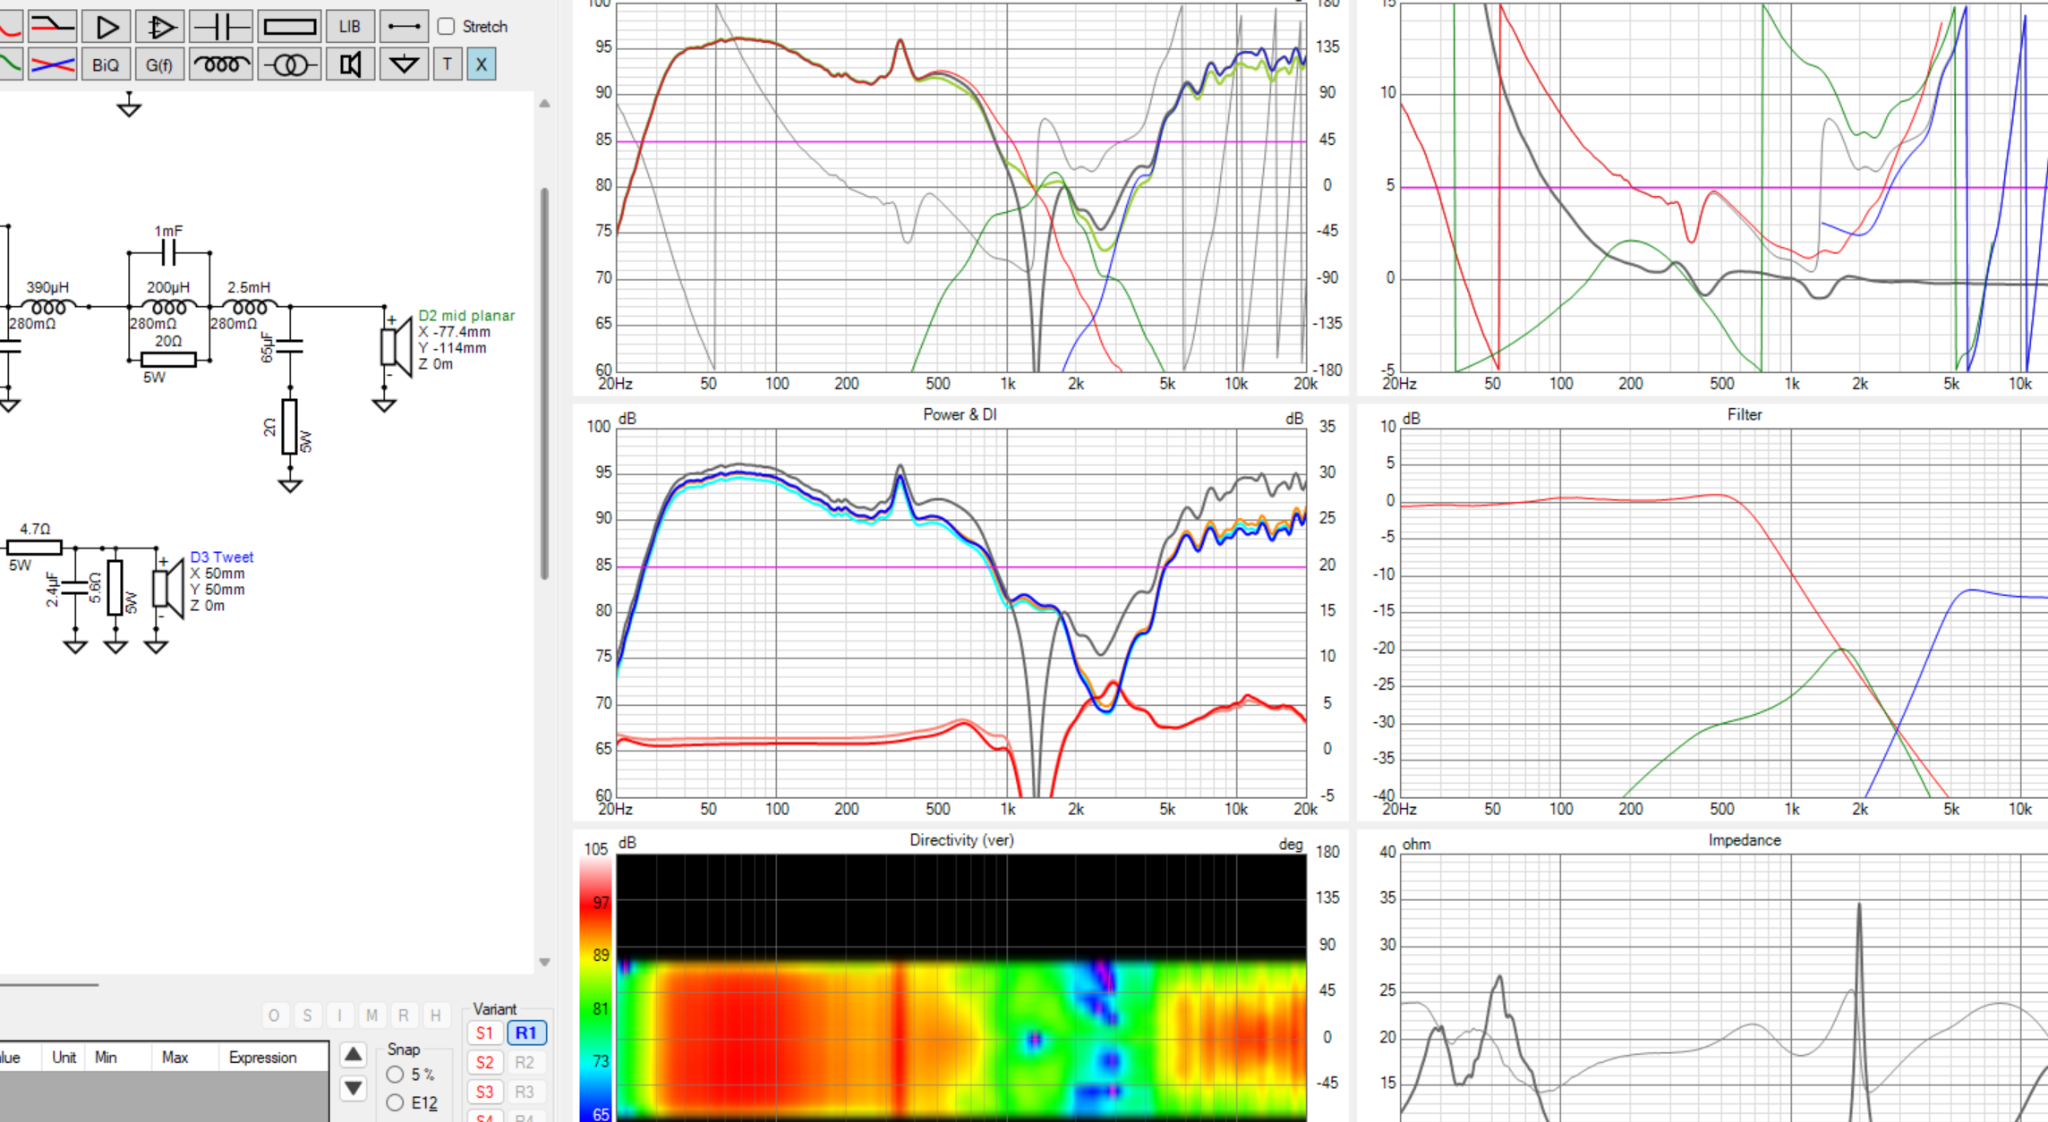Select the capacitor component tool
This screenshot has height=1122, width=2048.
(221, 26)
